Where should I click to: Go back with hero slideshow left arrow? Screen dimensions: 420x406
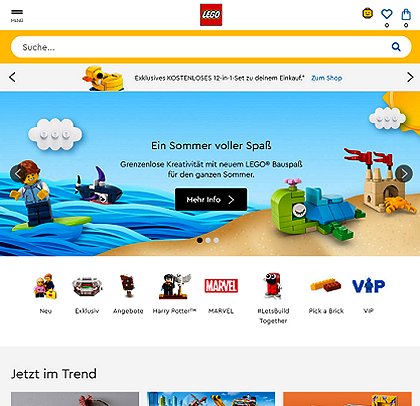[x=18, y=174]
